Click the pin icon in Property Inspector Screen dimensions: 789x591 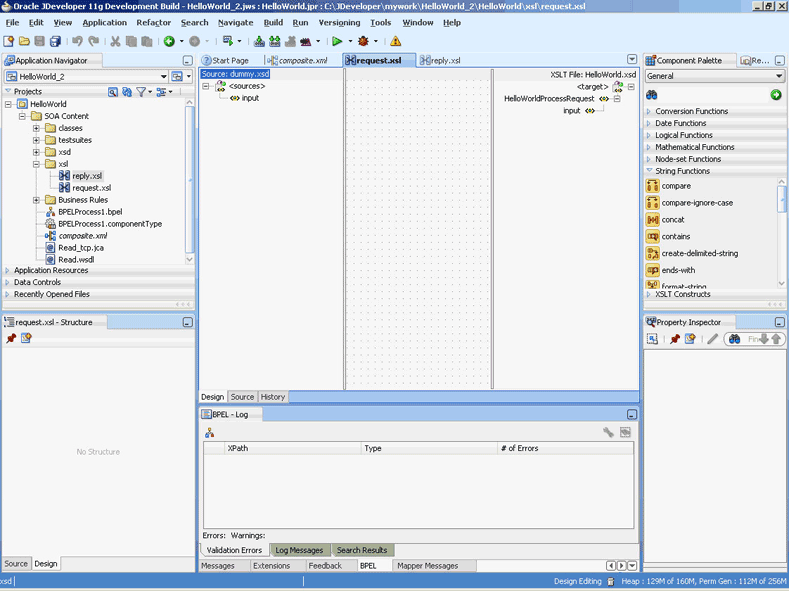point(675,339)
